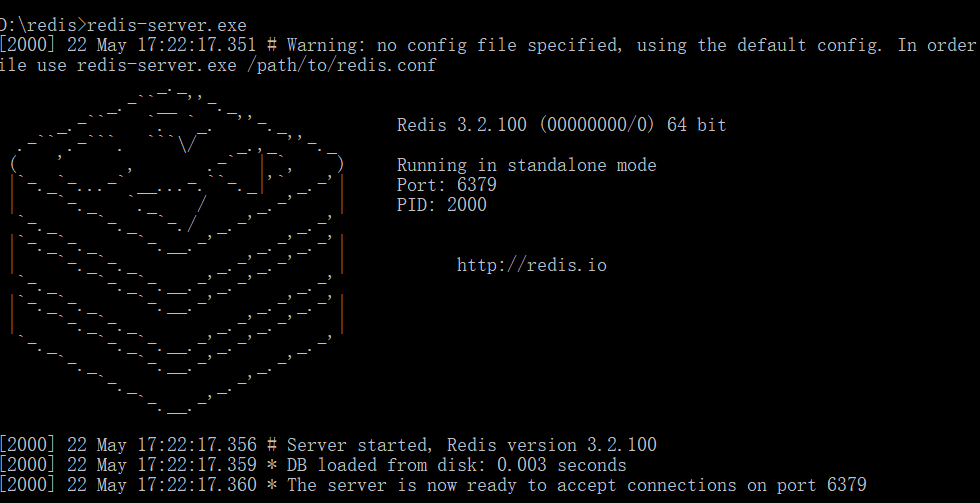This screenshot has width=980, height=503.
Task: Click the http://redis.io URL text
Action: (531, 266)
